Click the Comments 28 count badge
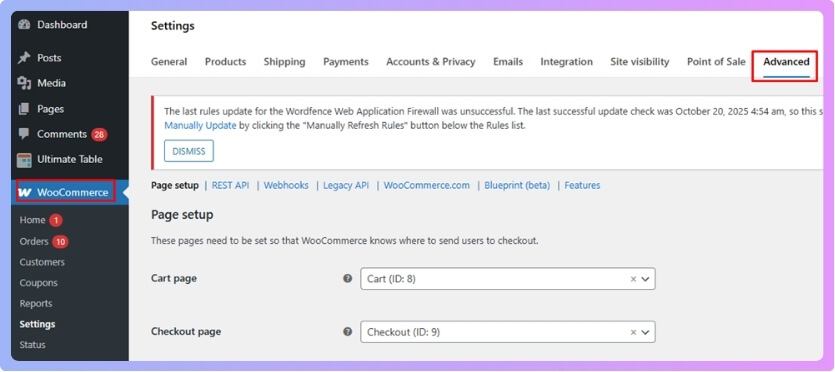The image size is (835, 372). point(99,135)
